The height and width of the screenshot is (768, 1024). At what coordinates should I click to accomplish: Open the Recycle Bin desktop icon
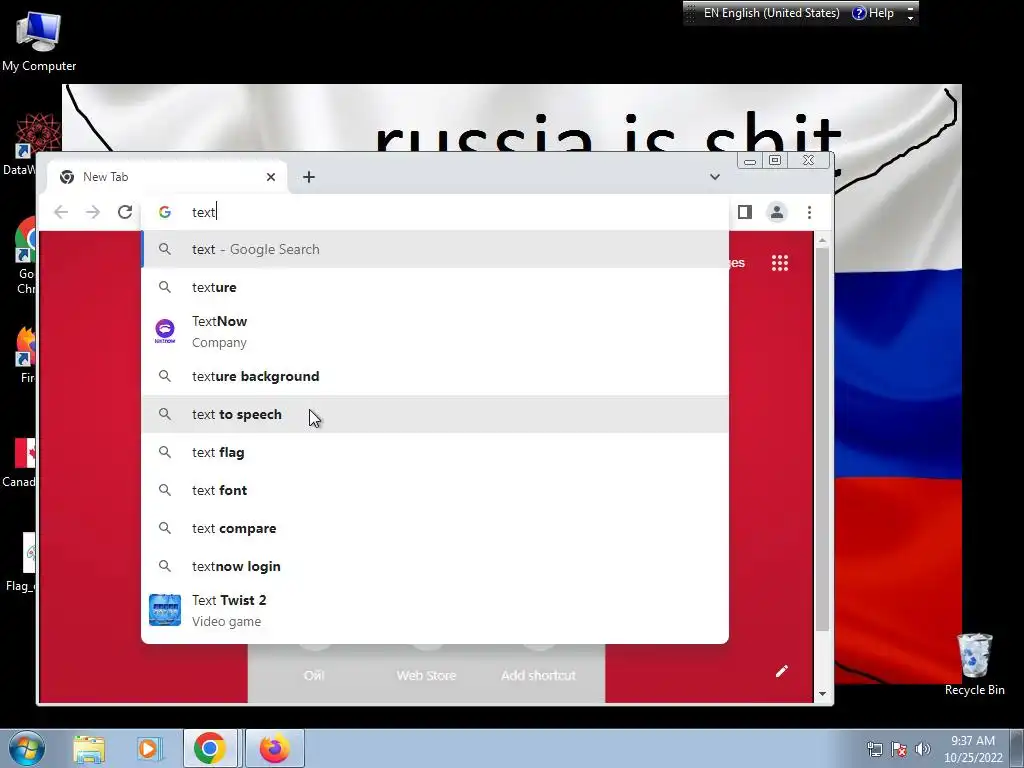974,664
